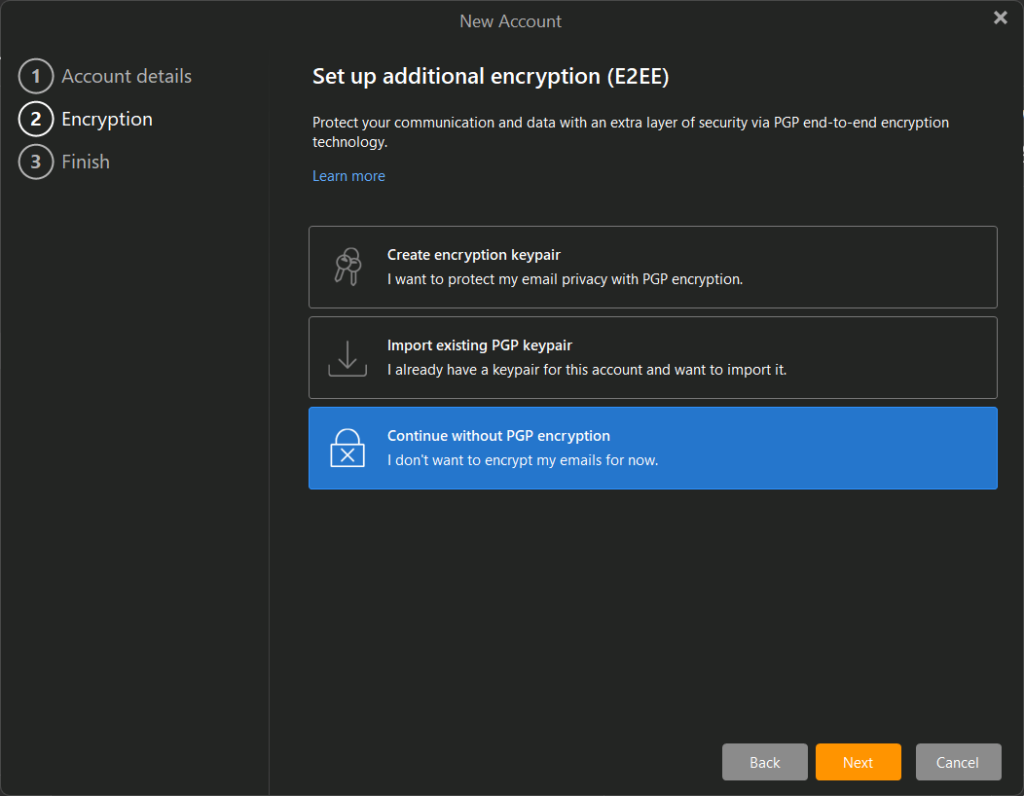Click the orange Next button
This screenshot has height=796, width=1024.
point(857,762)
